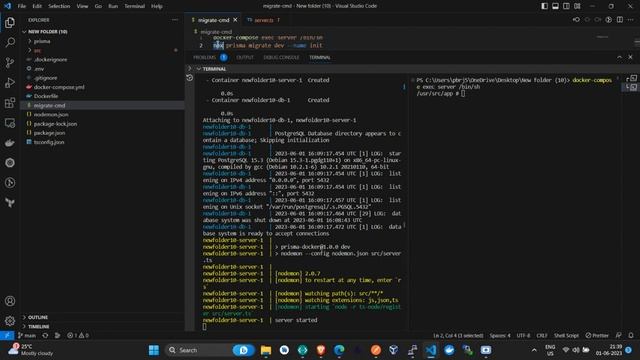
Task: Click the remote window indicator in status bar
Action: [7, 336]
